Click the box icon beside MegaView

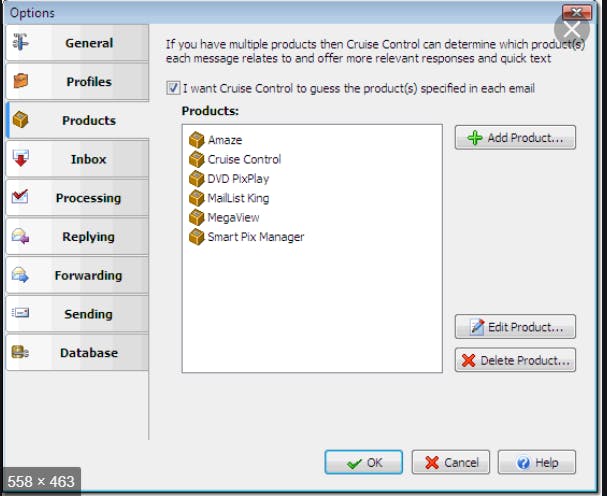pyautogui.click(x=197, y=217)
